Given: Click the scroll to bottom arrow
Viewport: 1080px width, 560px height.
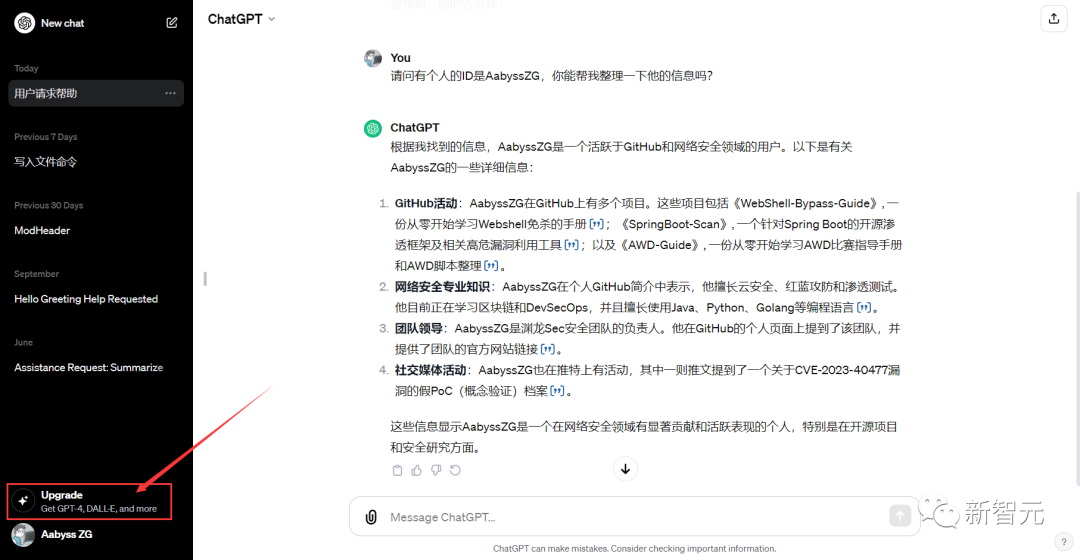Looking at the screenshot, I should coord(625,469).
